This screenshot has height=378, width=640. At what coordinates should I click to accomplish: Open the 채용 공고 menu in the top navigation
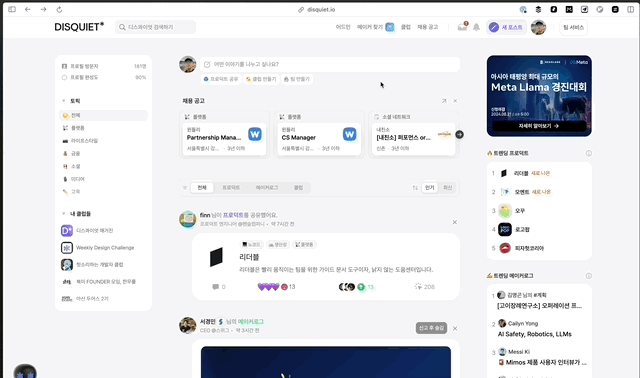coord(427,27)
